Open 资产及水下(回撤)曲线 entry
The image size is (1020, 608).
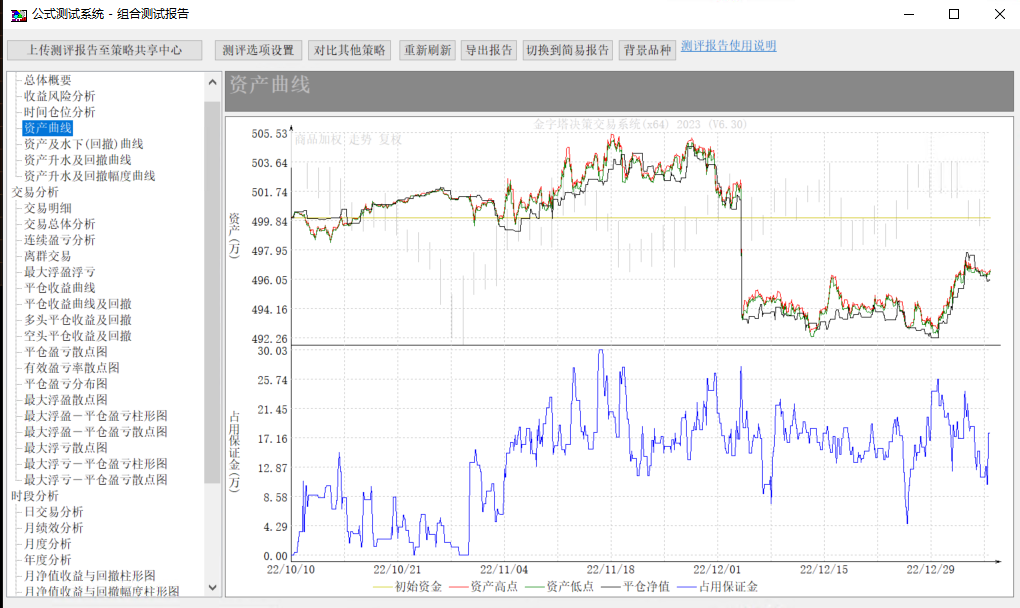83,144
